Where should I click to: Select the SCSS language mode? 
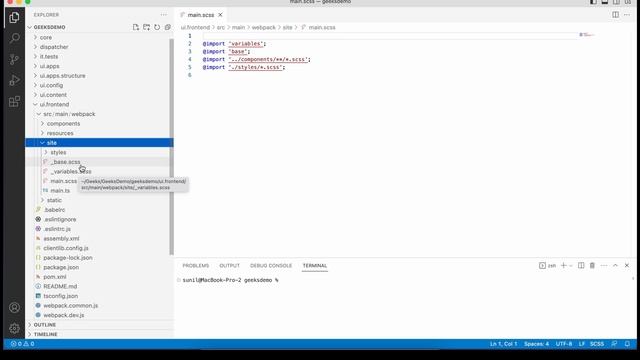[597, 344]
